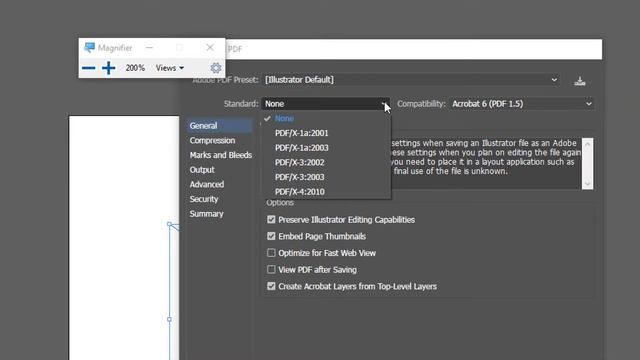Click the description scrollbar down arrow
Image resolution: width=640 pixels, height=360 pixels.
click(588, 184)
